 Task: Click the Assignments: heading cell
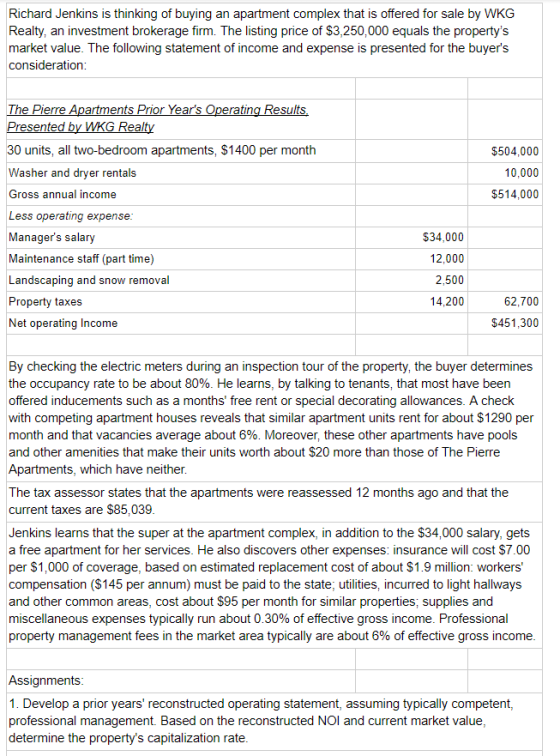(x=46, y=681)
